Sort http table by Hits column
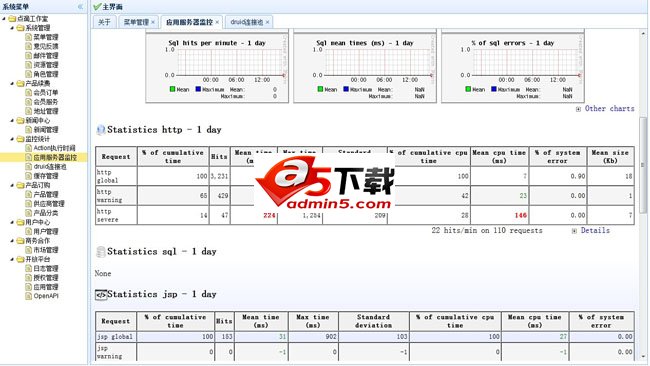This screenshot has height=366, width=650. pyautogui.click(x=219, y=157)
